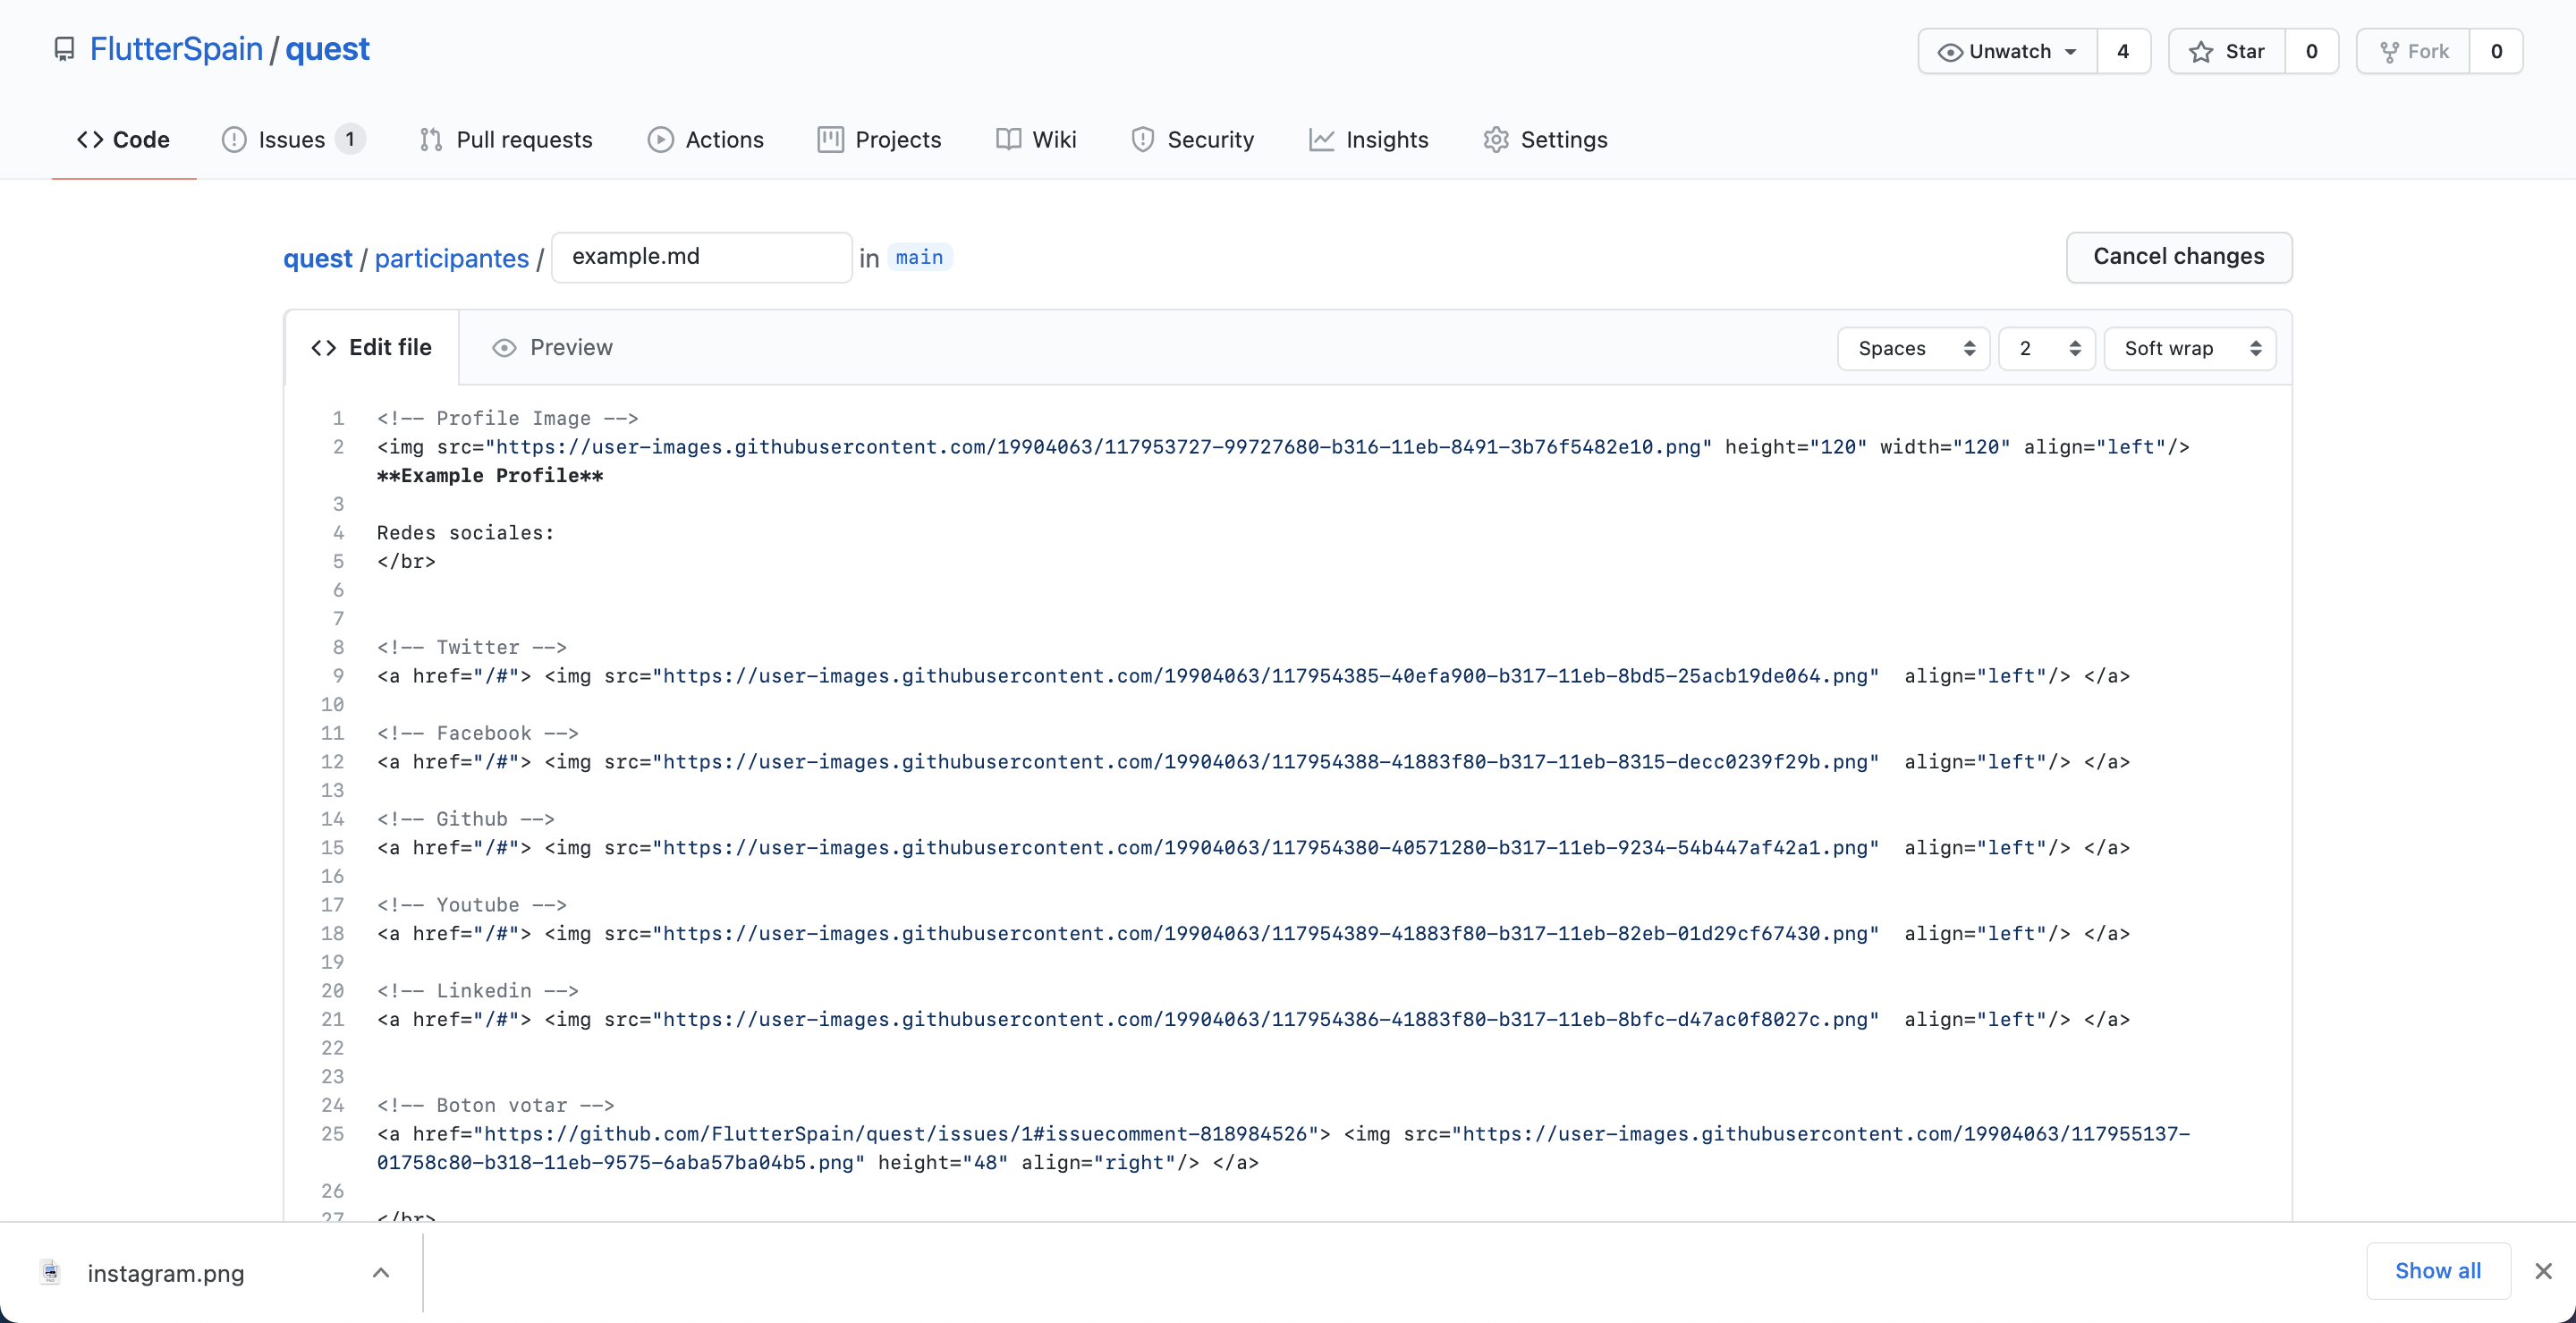Click the forks count 0
Screen dimensions: 2576x1323
pyautogui.click(x=2496, y=51)
